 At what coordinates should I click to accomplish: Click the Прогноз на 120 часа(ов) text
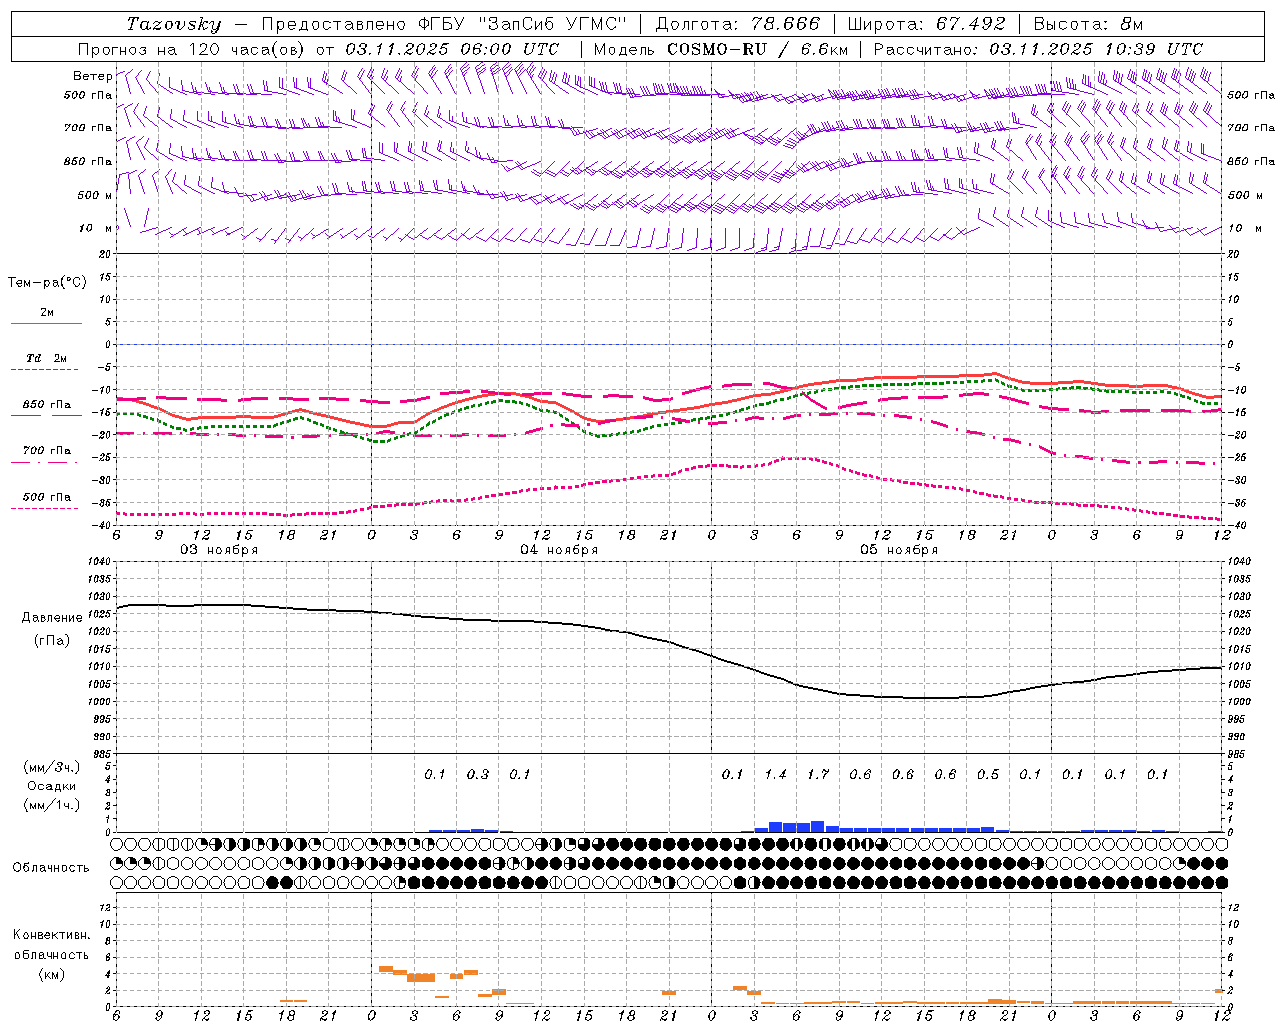pyautogui.click(x=193, y=49)
